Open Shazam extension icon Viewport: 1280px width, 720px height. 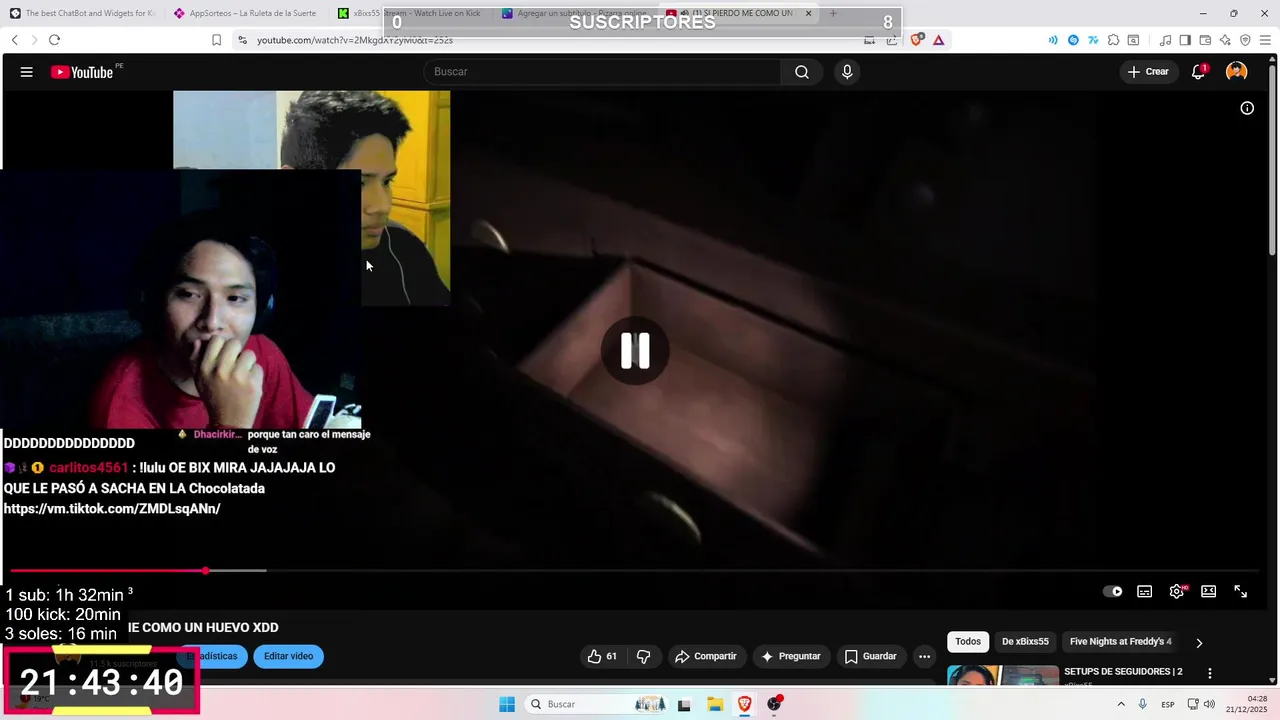(x=1073, y=40)
